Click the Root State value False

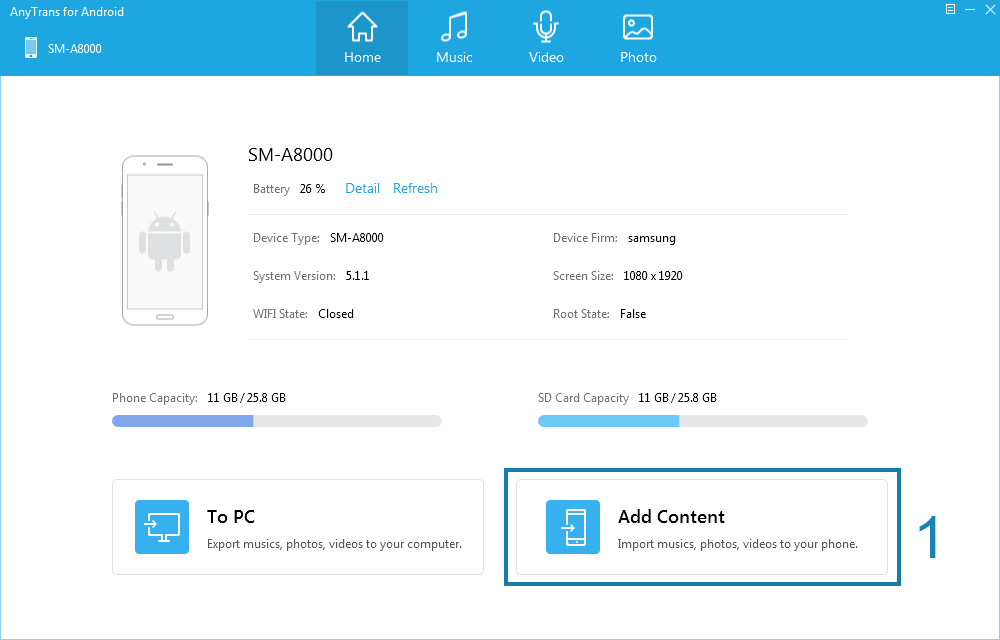point(633,314)
